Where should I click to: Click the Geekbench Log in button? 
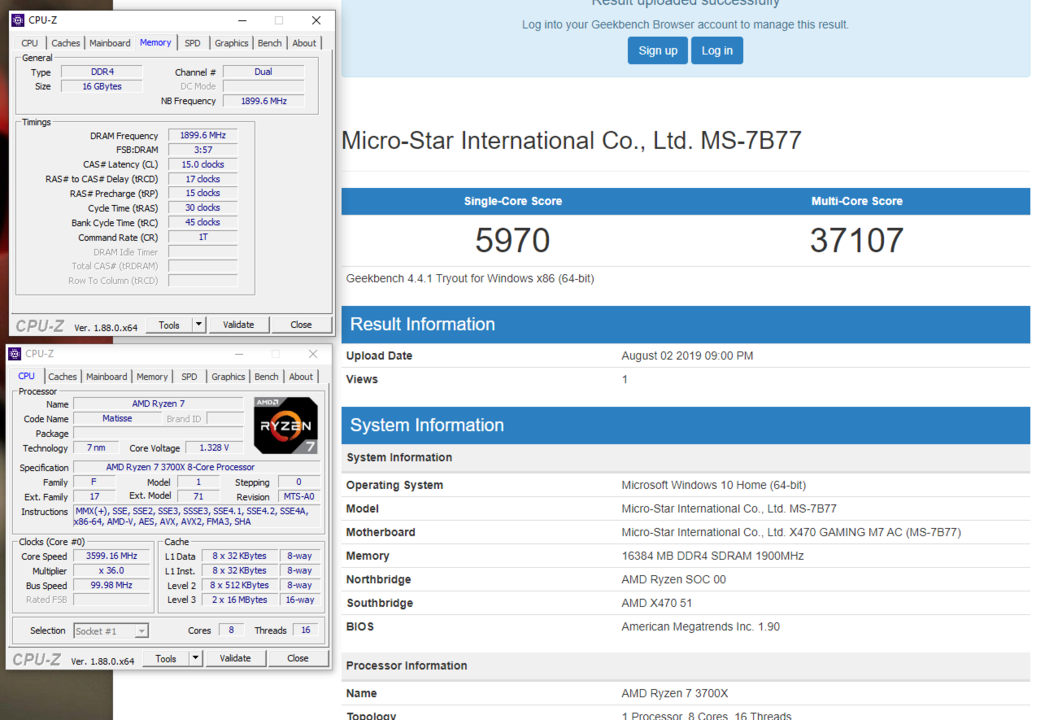click(717, 51)
